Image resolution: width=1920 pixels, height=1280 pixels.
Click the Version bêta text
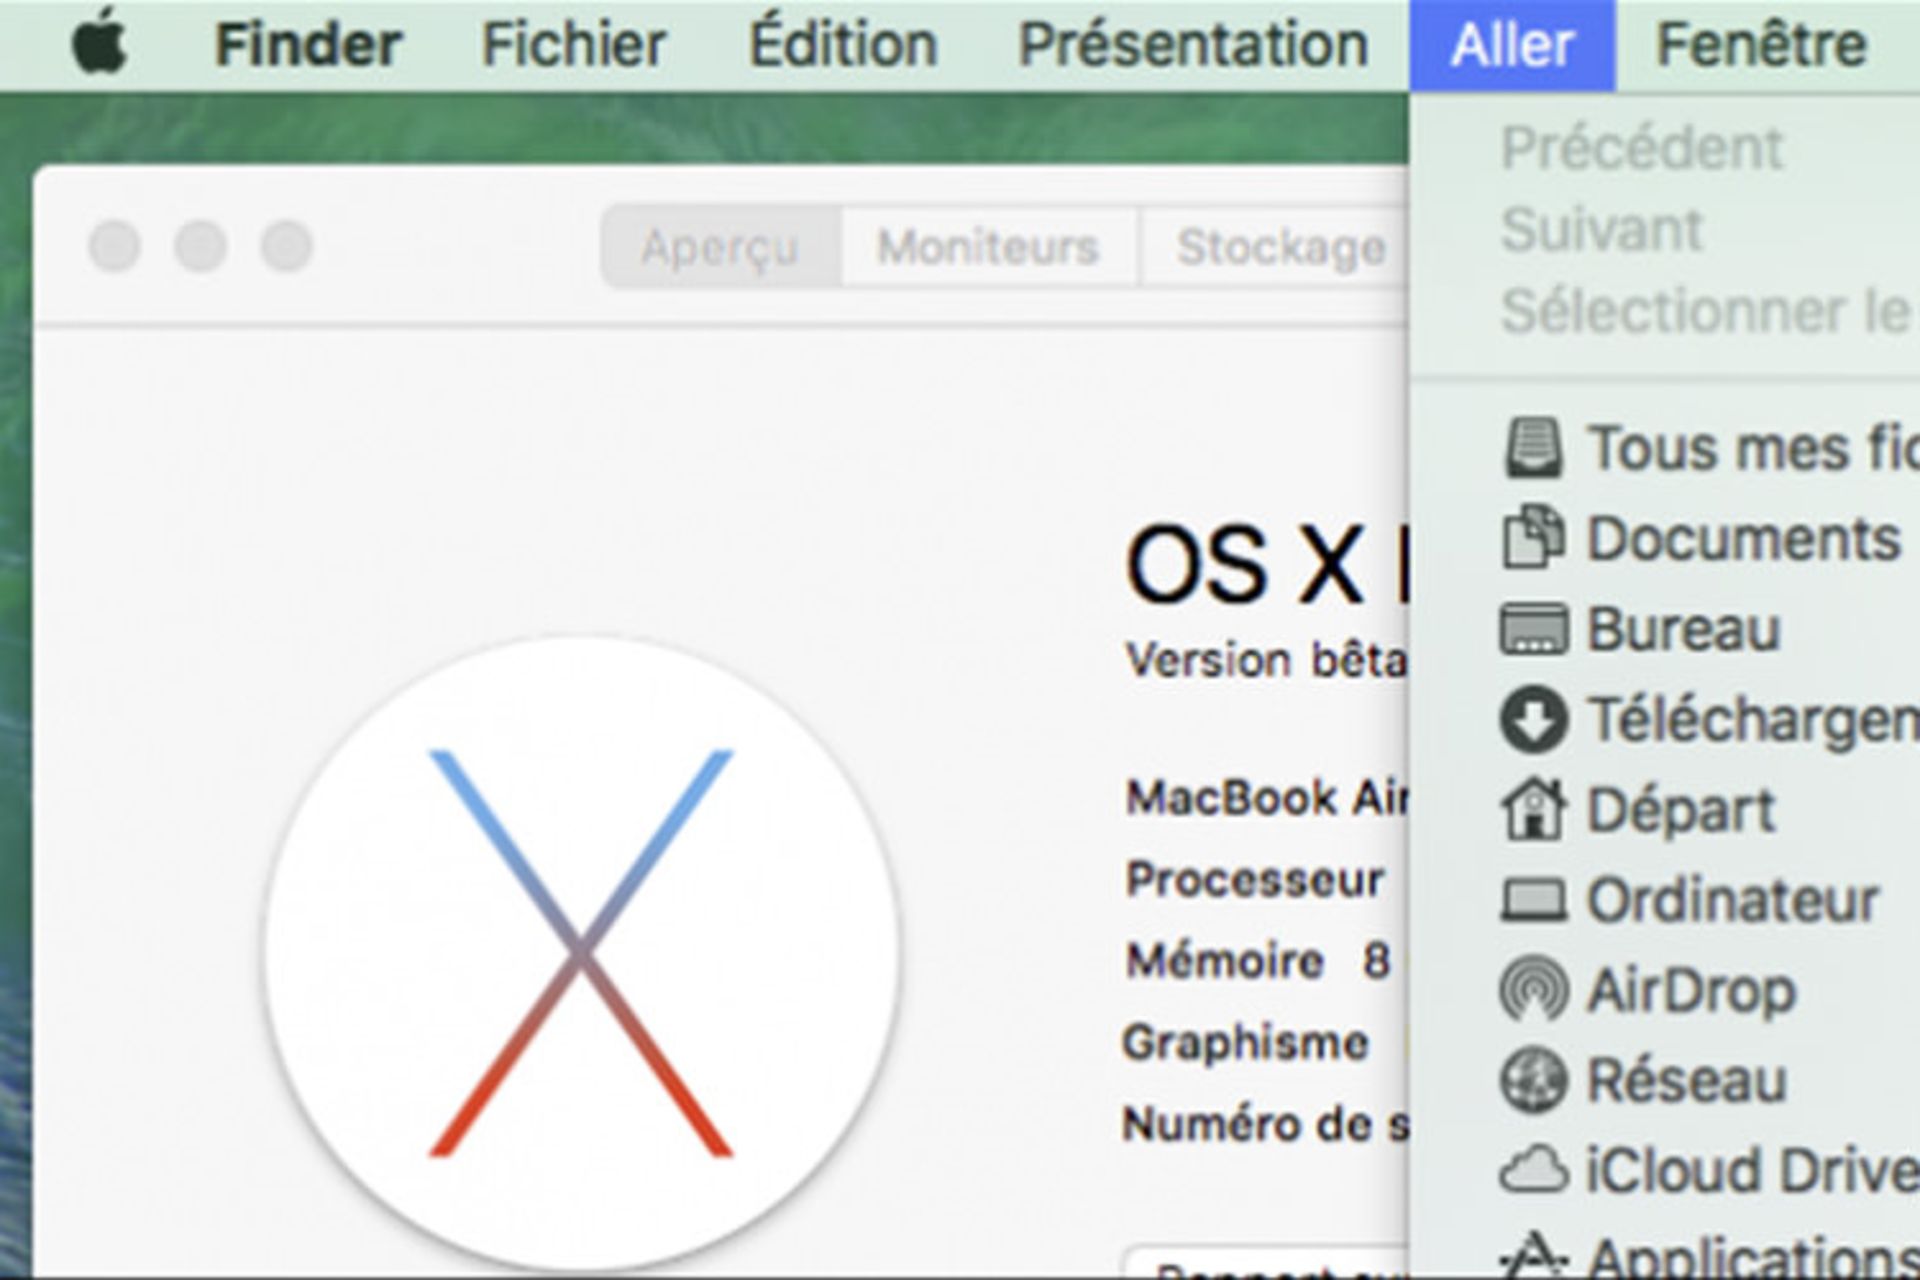[x=1266, y=661]
